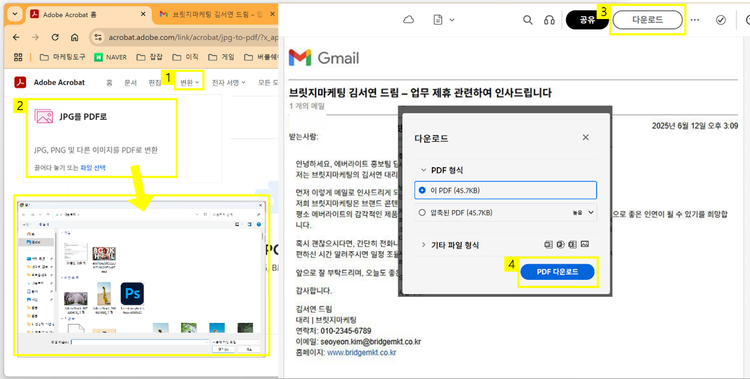Click the 파일 선택 link
This screenshot has height=379, width=750.
click(x=93, y=167)
